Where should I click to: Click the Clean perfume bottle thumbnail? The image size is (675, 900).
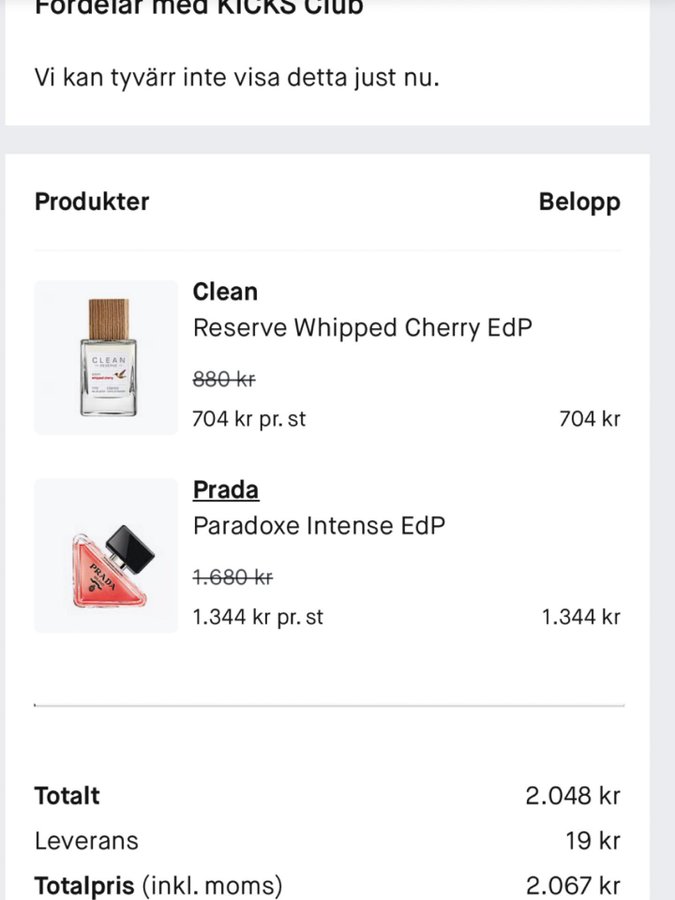tap(106, 358)
